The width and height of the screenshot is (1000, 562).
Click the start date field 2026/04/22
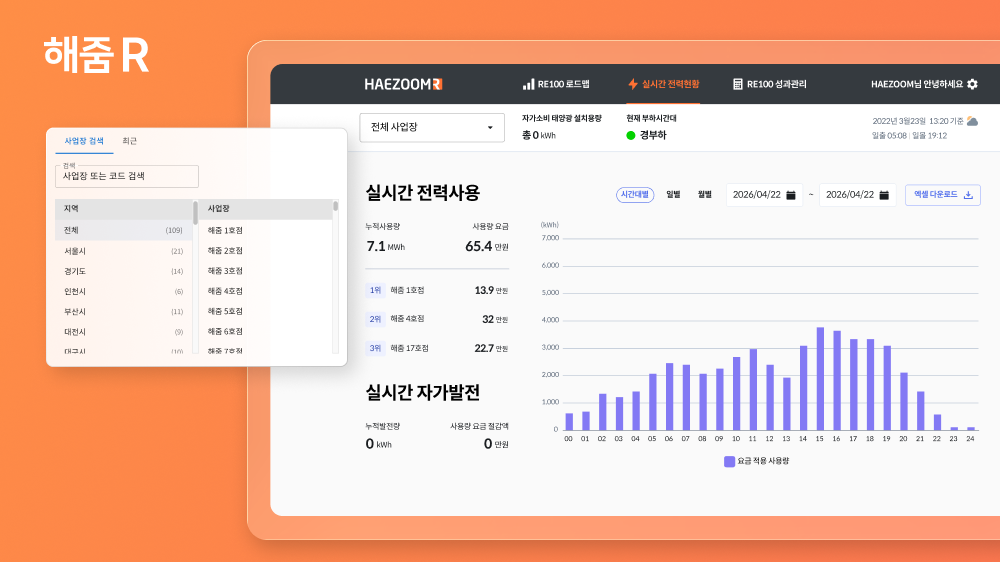coord(764,195)
